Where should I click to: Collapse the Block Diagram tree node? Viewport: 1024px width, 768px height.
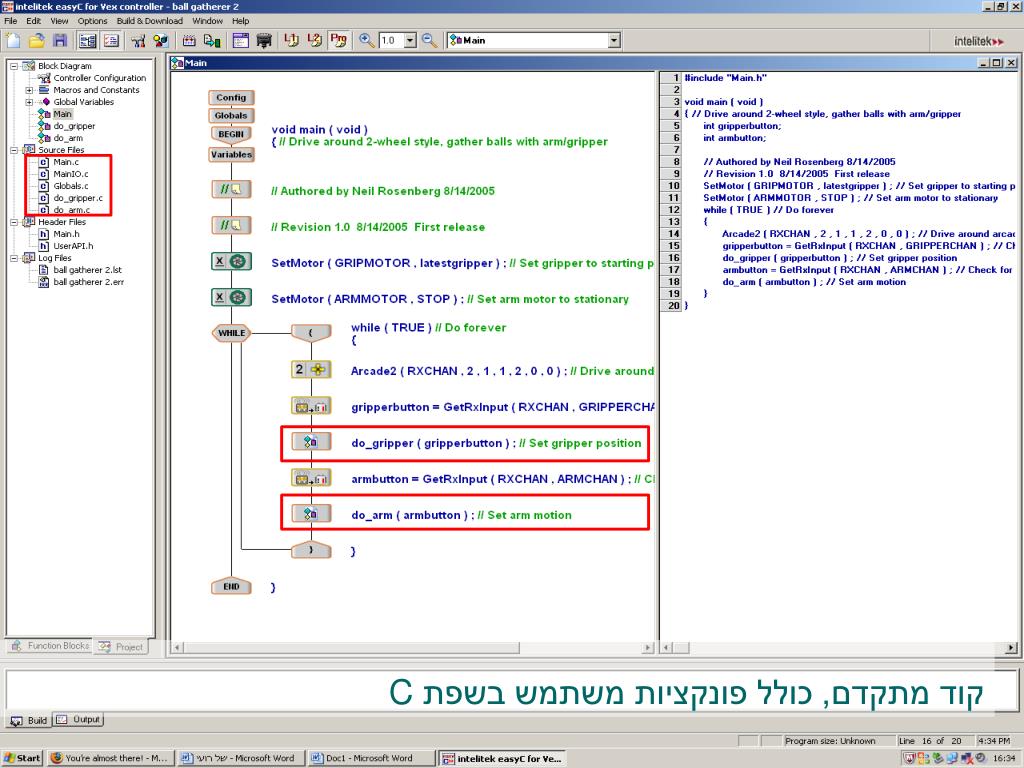[x=14, y=66]
